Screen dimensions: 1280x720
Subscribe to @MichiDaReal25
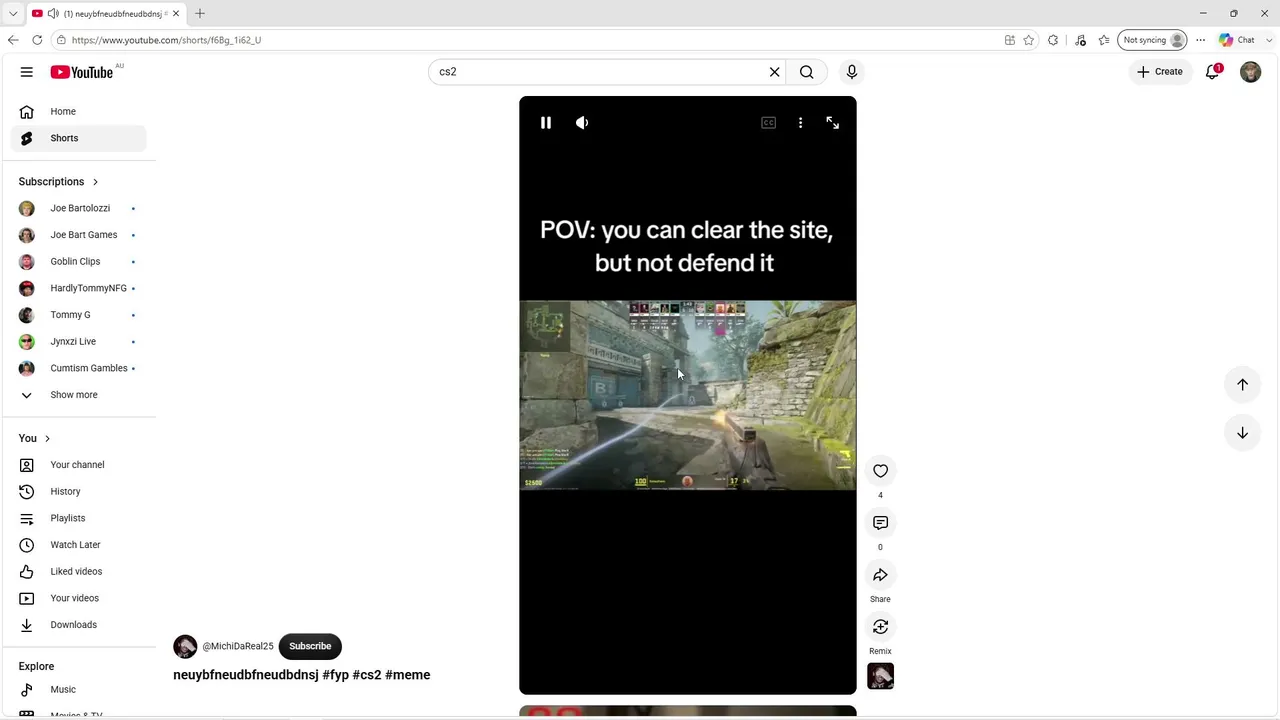(x=310, y=646)
